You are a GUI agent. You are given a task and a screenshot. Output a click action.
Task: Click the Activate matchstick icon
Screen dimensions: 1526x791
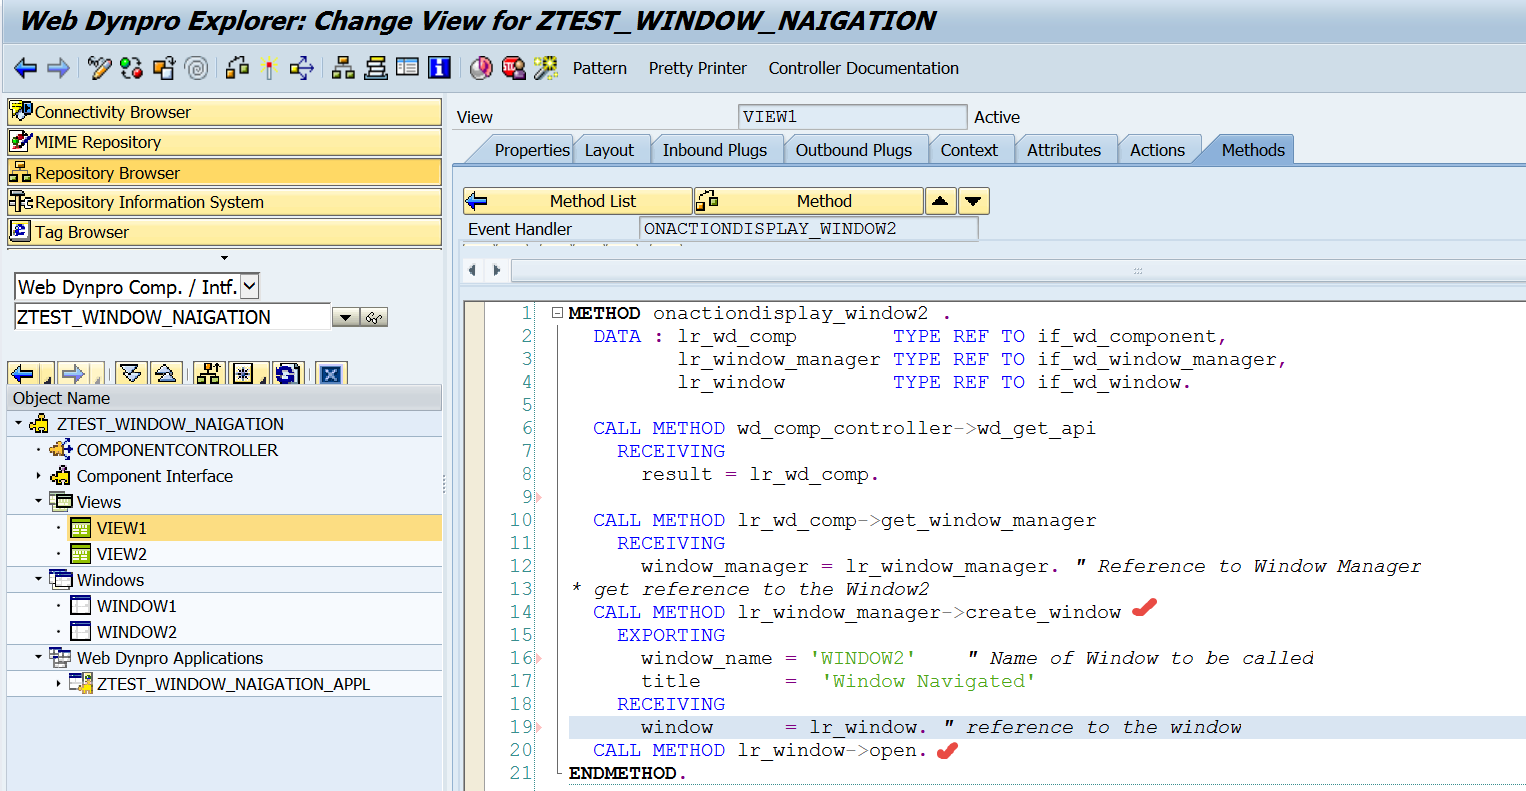(269, 68)
